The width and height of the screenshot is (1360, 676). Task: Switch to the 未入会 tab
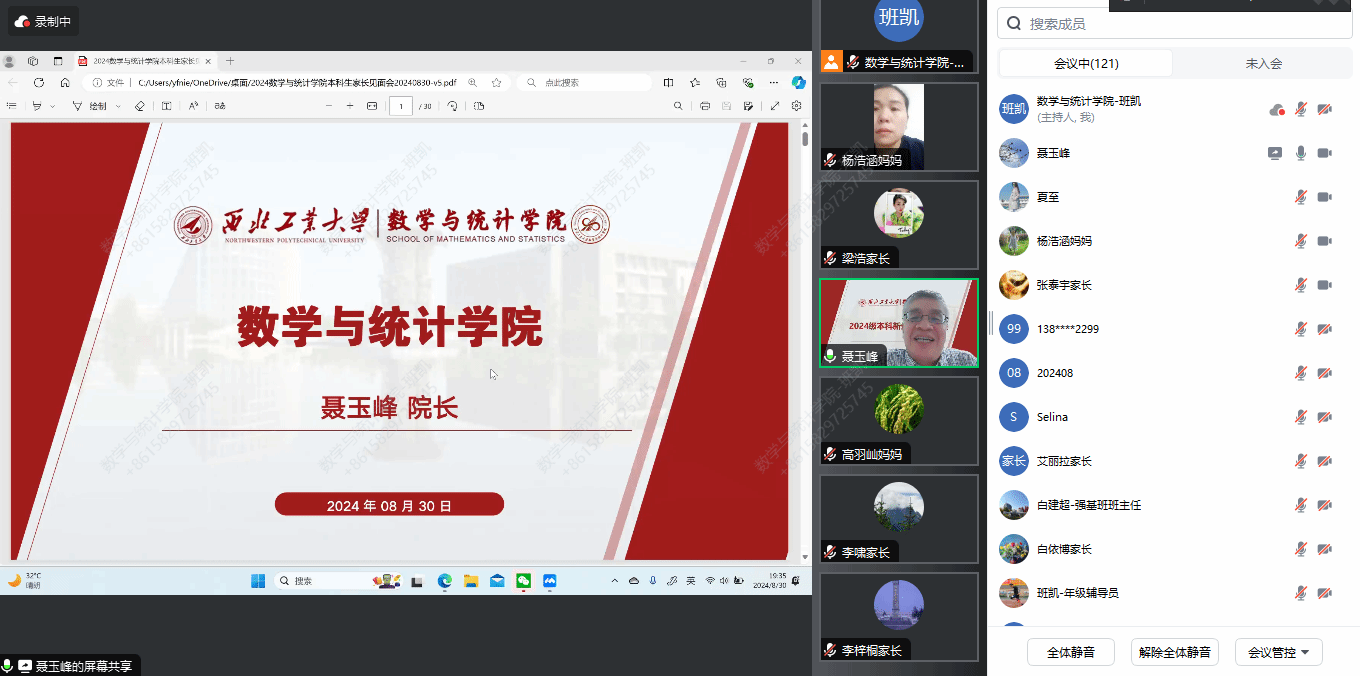point(1263,63)
